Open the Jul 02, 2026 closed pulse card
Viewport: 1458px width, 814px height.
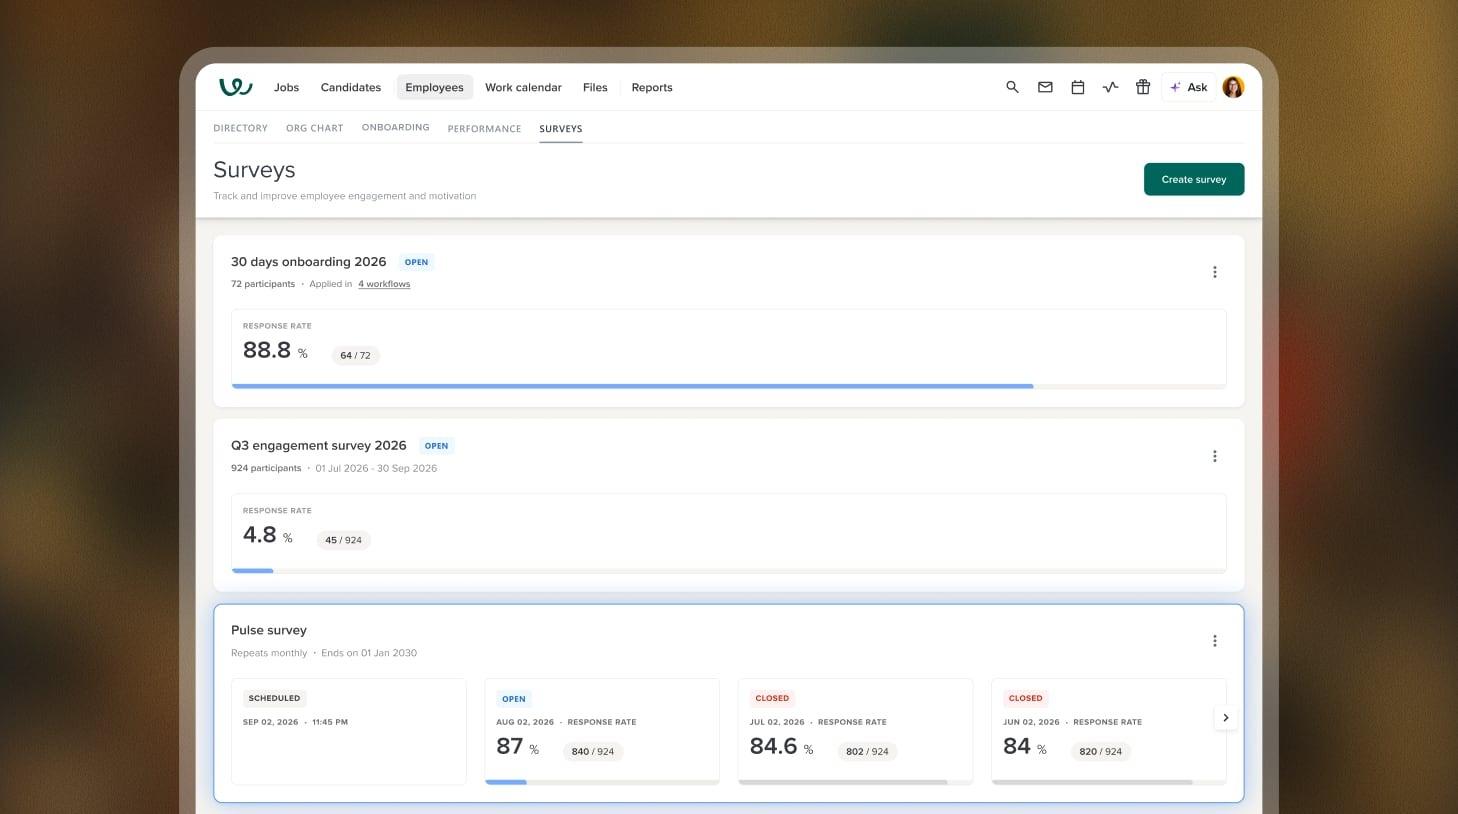[855, 732]
